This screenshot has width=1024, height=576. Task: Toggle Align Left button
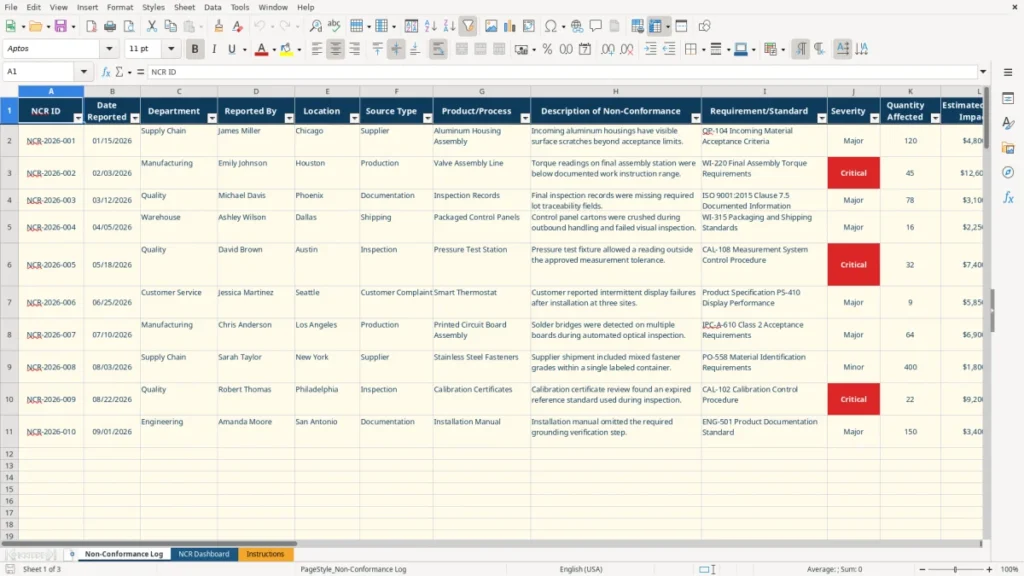(317, 49)
